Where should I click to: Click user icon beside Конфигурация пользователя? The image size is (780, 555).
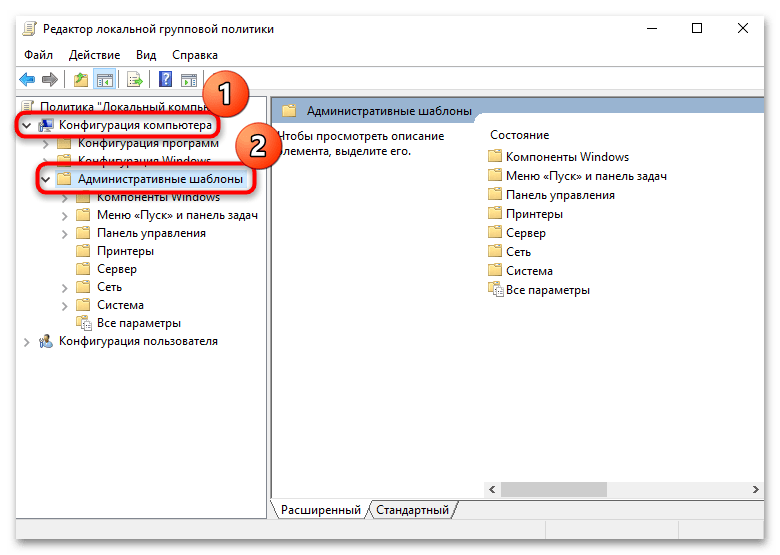click(46, 341)
